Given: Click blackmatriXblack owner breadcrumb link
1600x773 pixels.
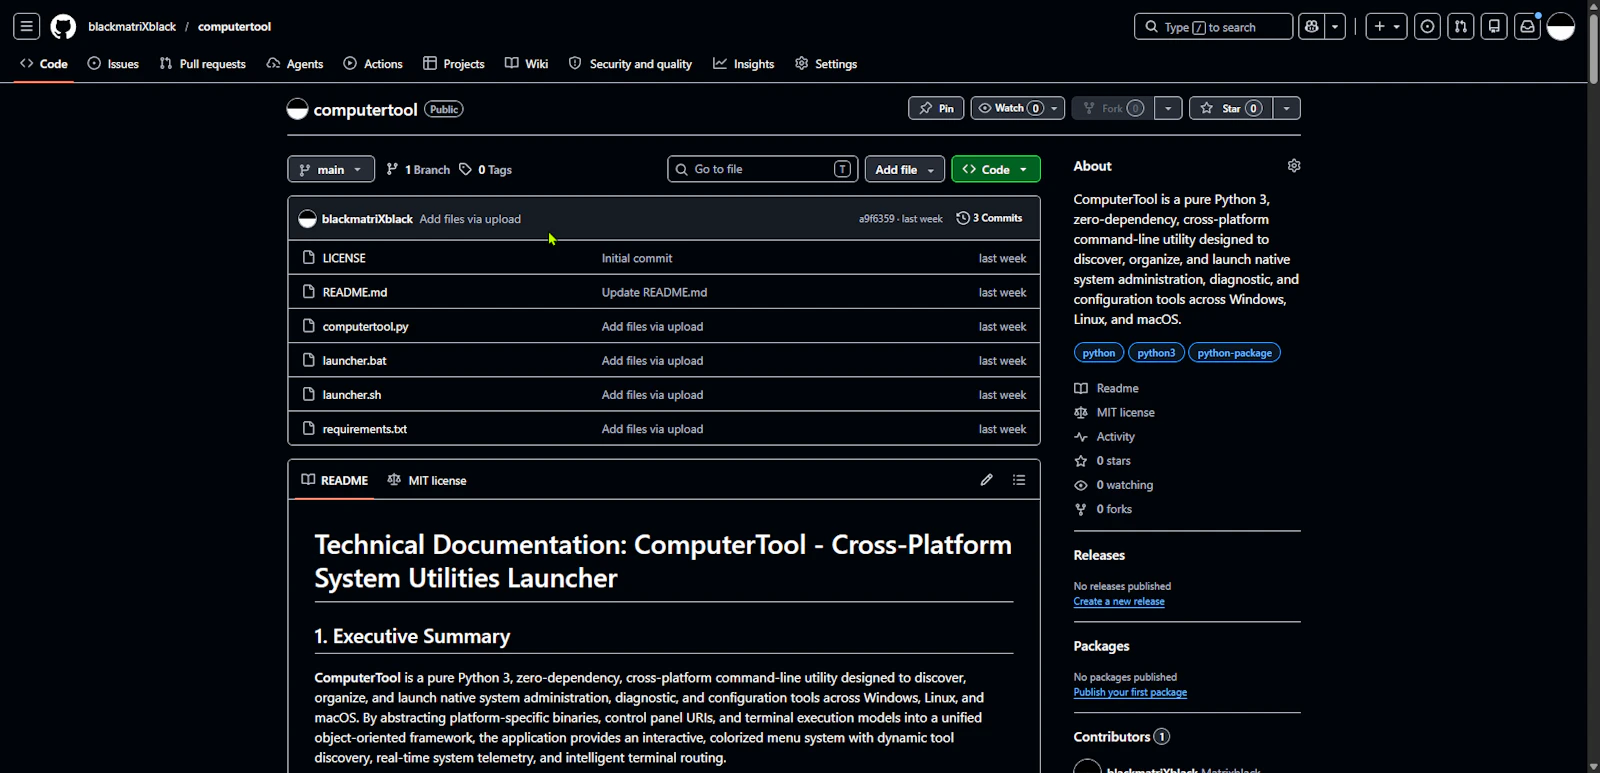Looking at the screenshot, I should [132, 27].
